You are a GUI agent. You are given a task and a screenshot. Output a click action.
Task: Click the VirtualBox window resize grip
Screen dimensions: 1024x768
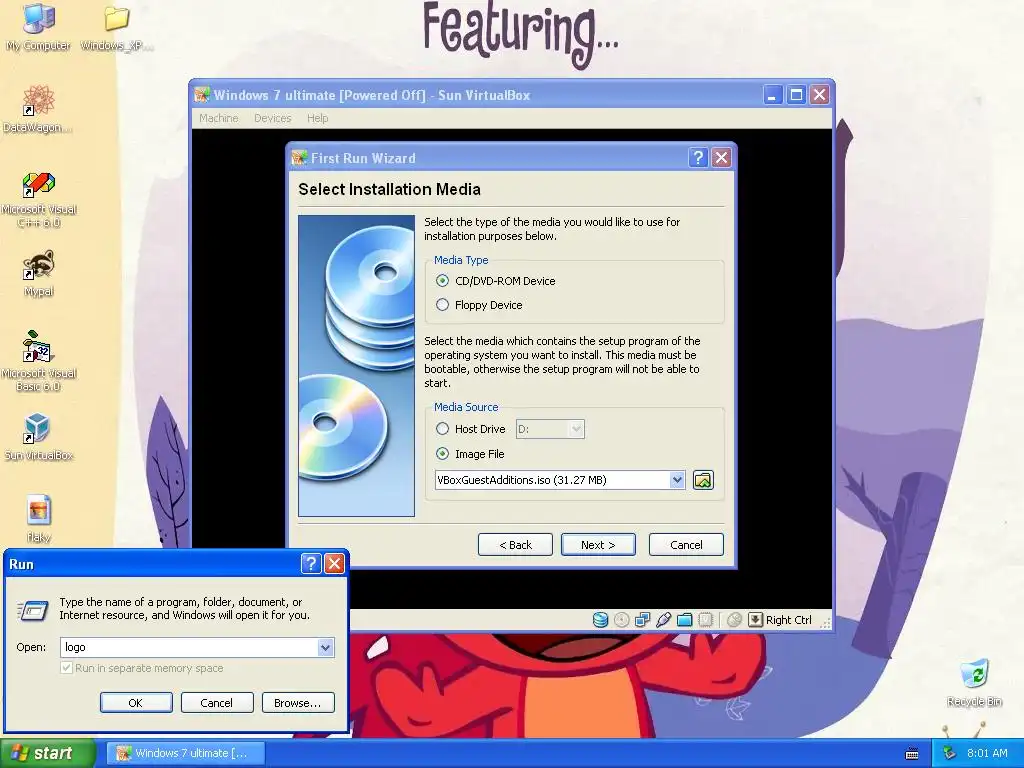coord(825,624)
